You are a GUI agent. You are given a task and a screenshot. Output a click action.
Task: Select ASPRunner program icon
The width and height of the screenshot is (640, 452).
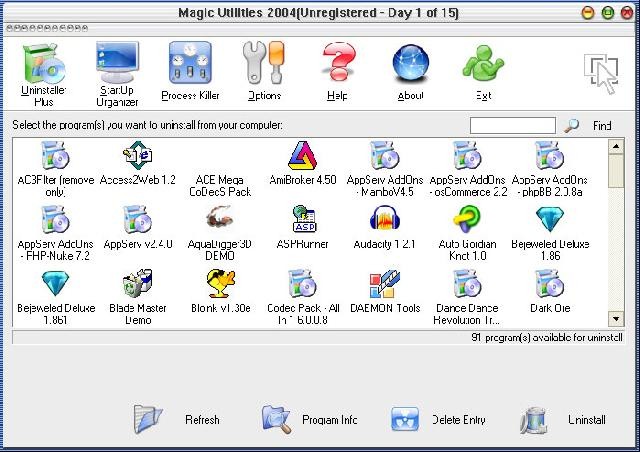pos(304,219)
